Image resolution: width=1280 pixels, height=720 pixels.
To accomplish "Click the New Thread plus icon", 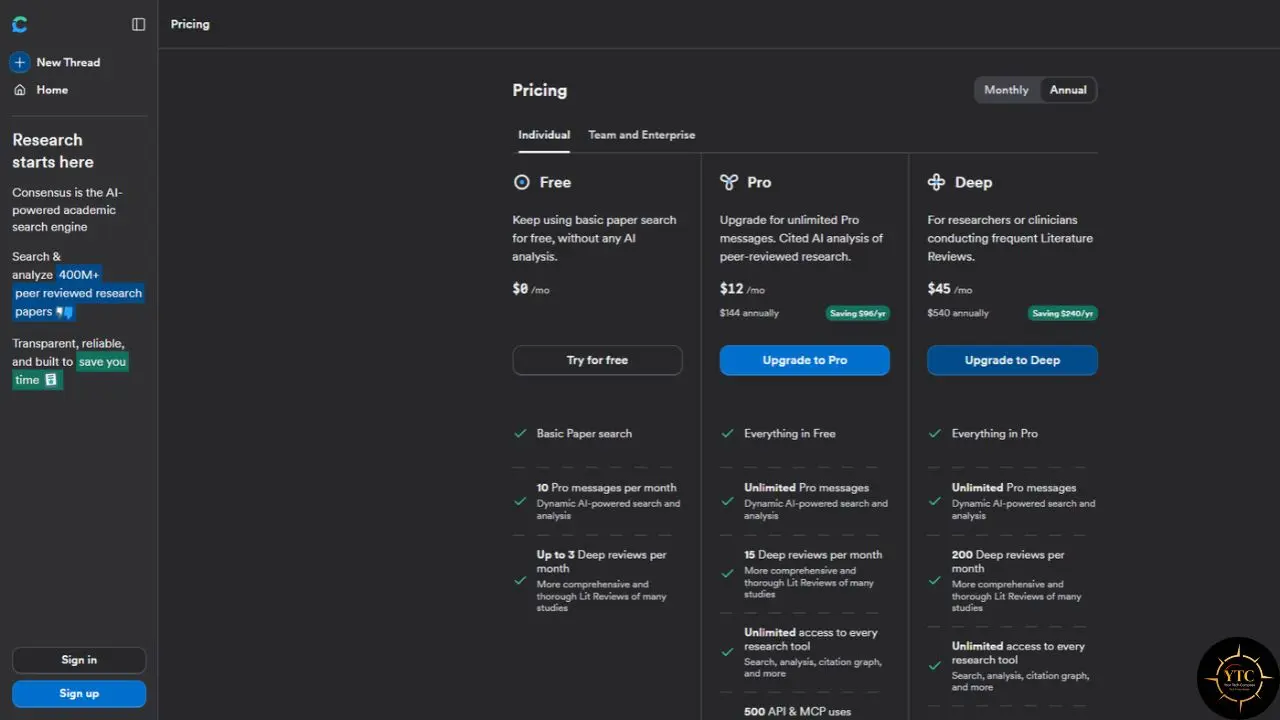I will point(20,62).
